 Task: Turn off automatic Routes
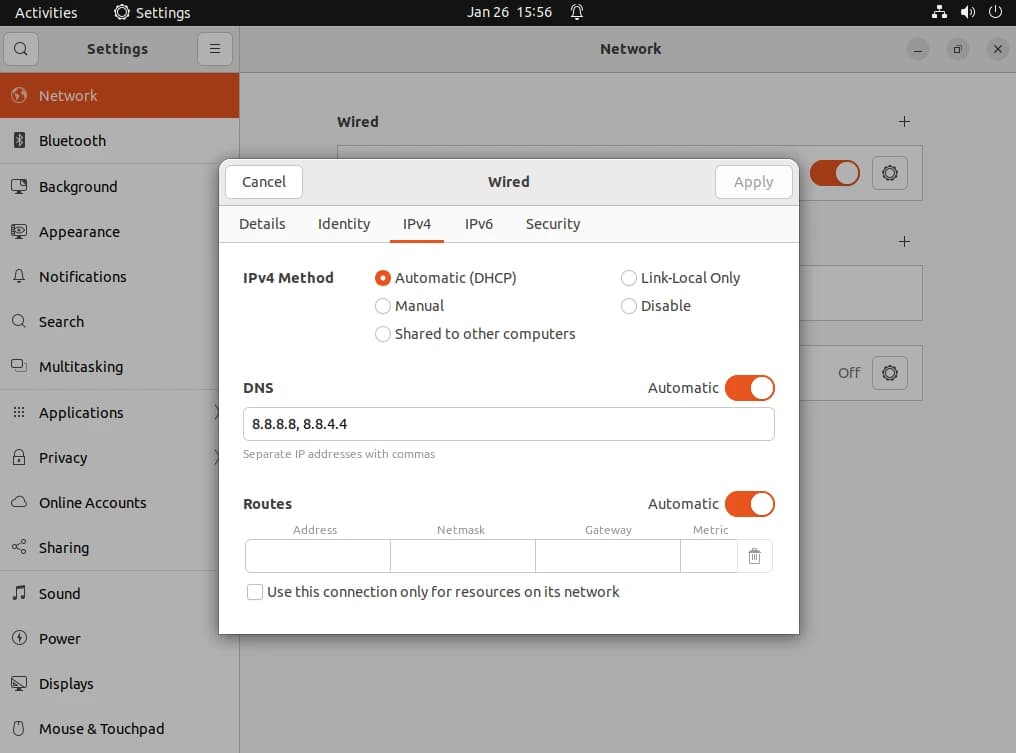pos(750,504)
